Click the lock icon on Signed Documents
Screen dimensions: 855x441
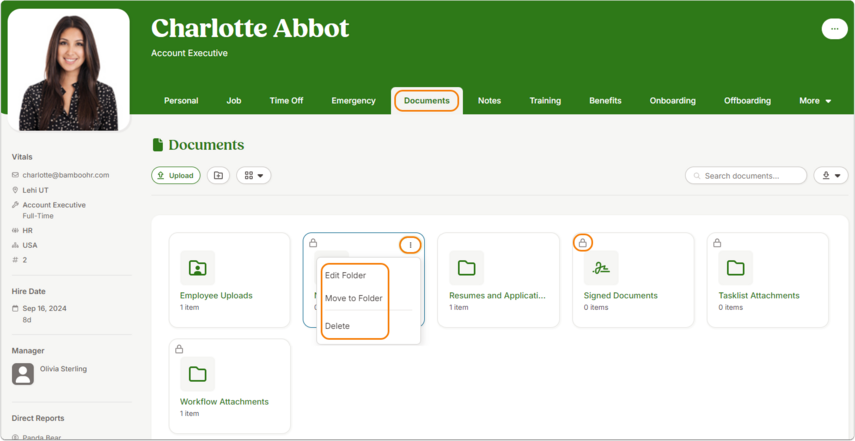coord(582,243)
